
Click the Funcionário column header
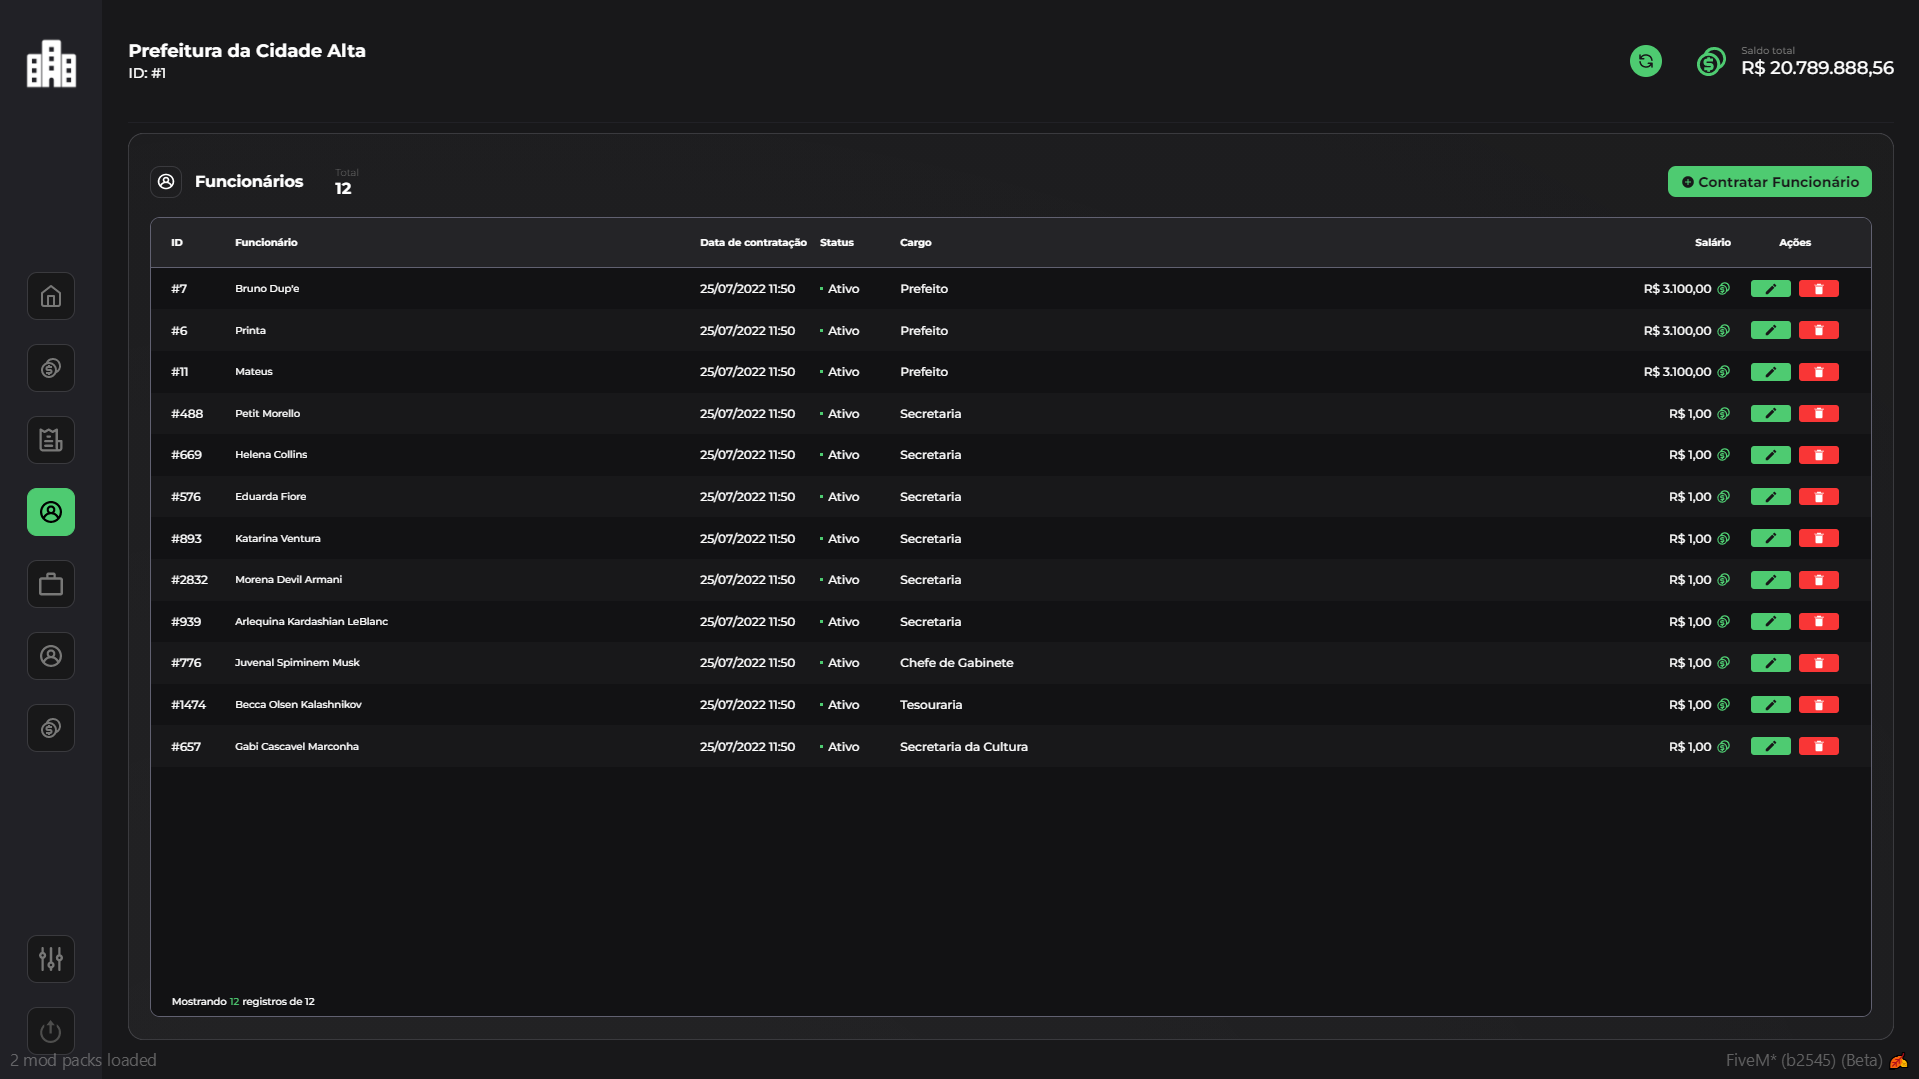coord(266,243)
